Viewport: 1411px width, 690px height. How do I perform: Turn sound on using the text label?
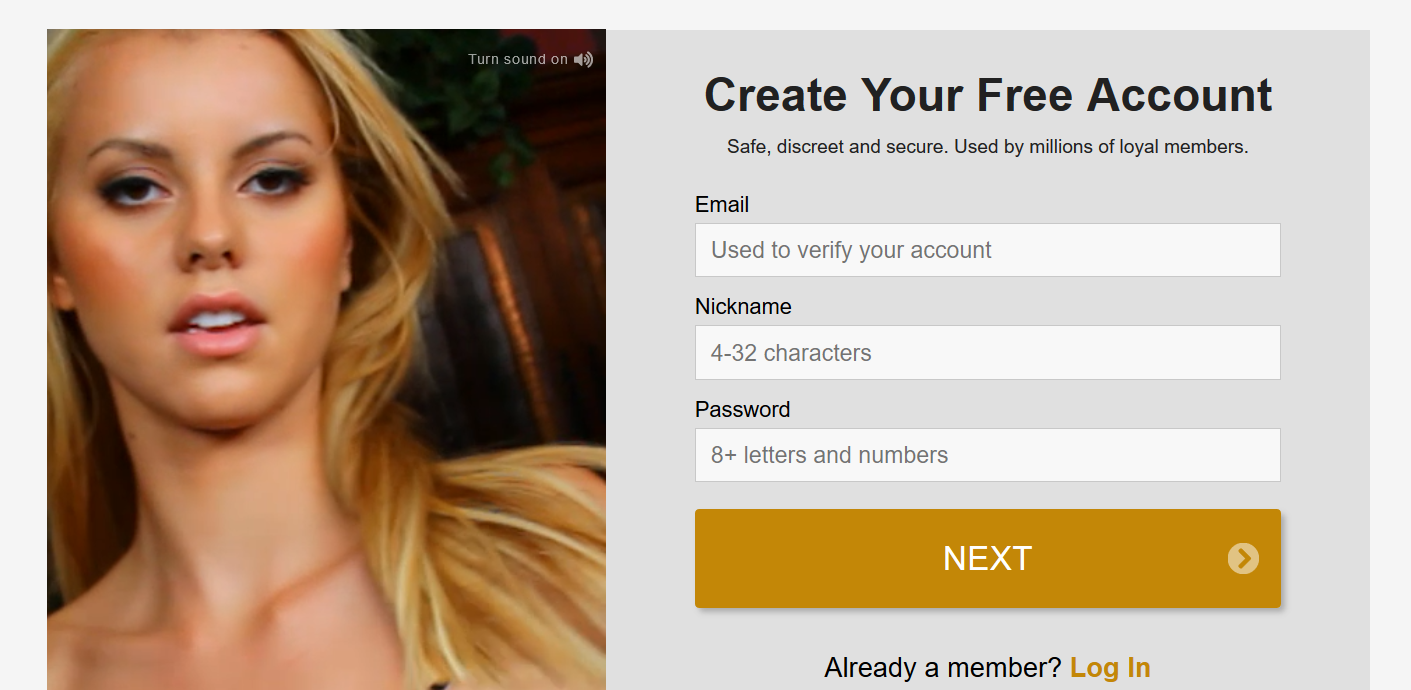click(518, 59)
